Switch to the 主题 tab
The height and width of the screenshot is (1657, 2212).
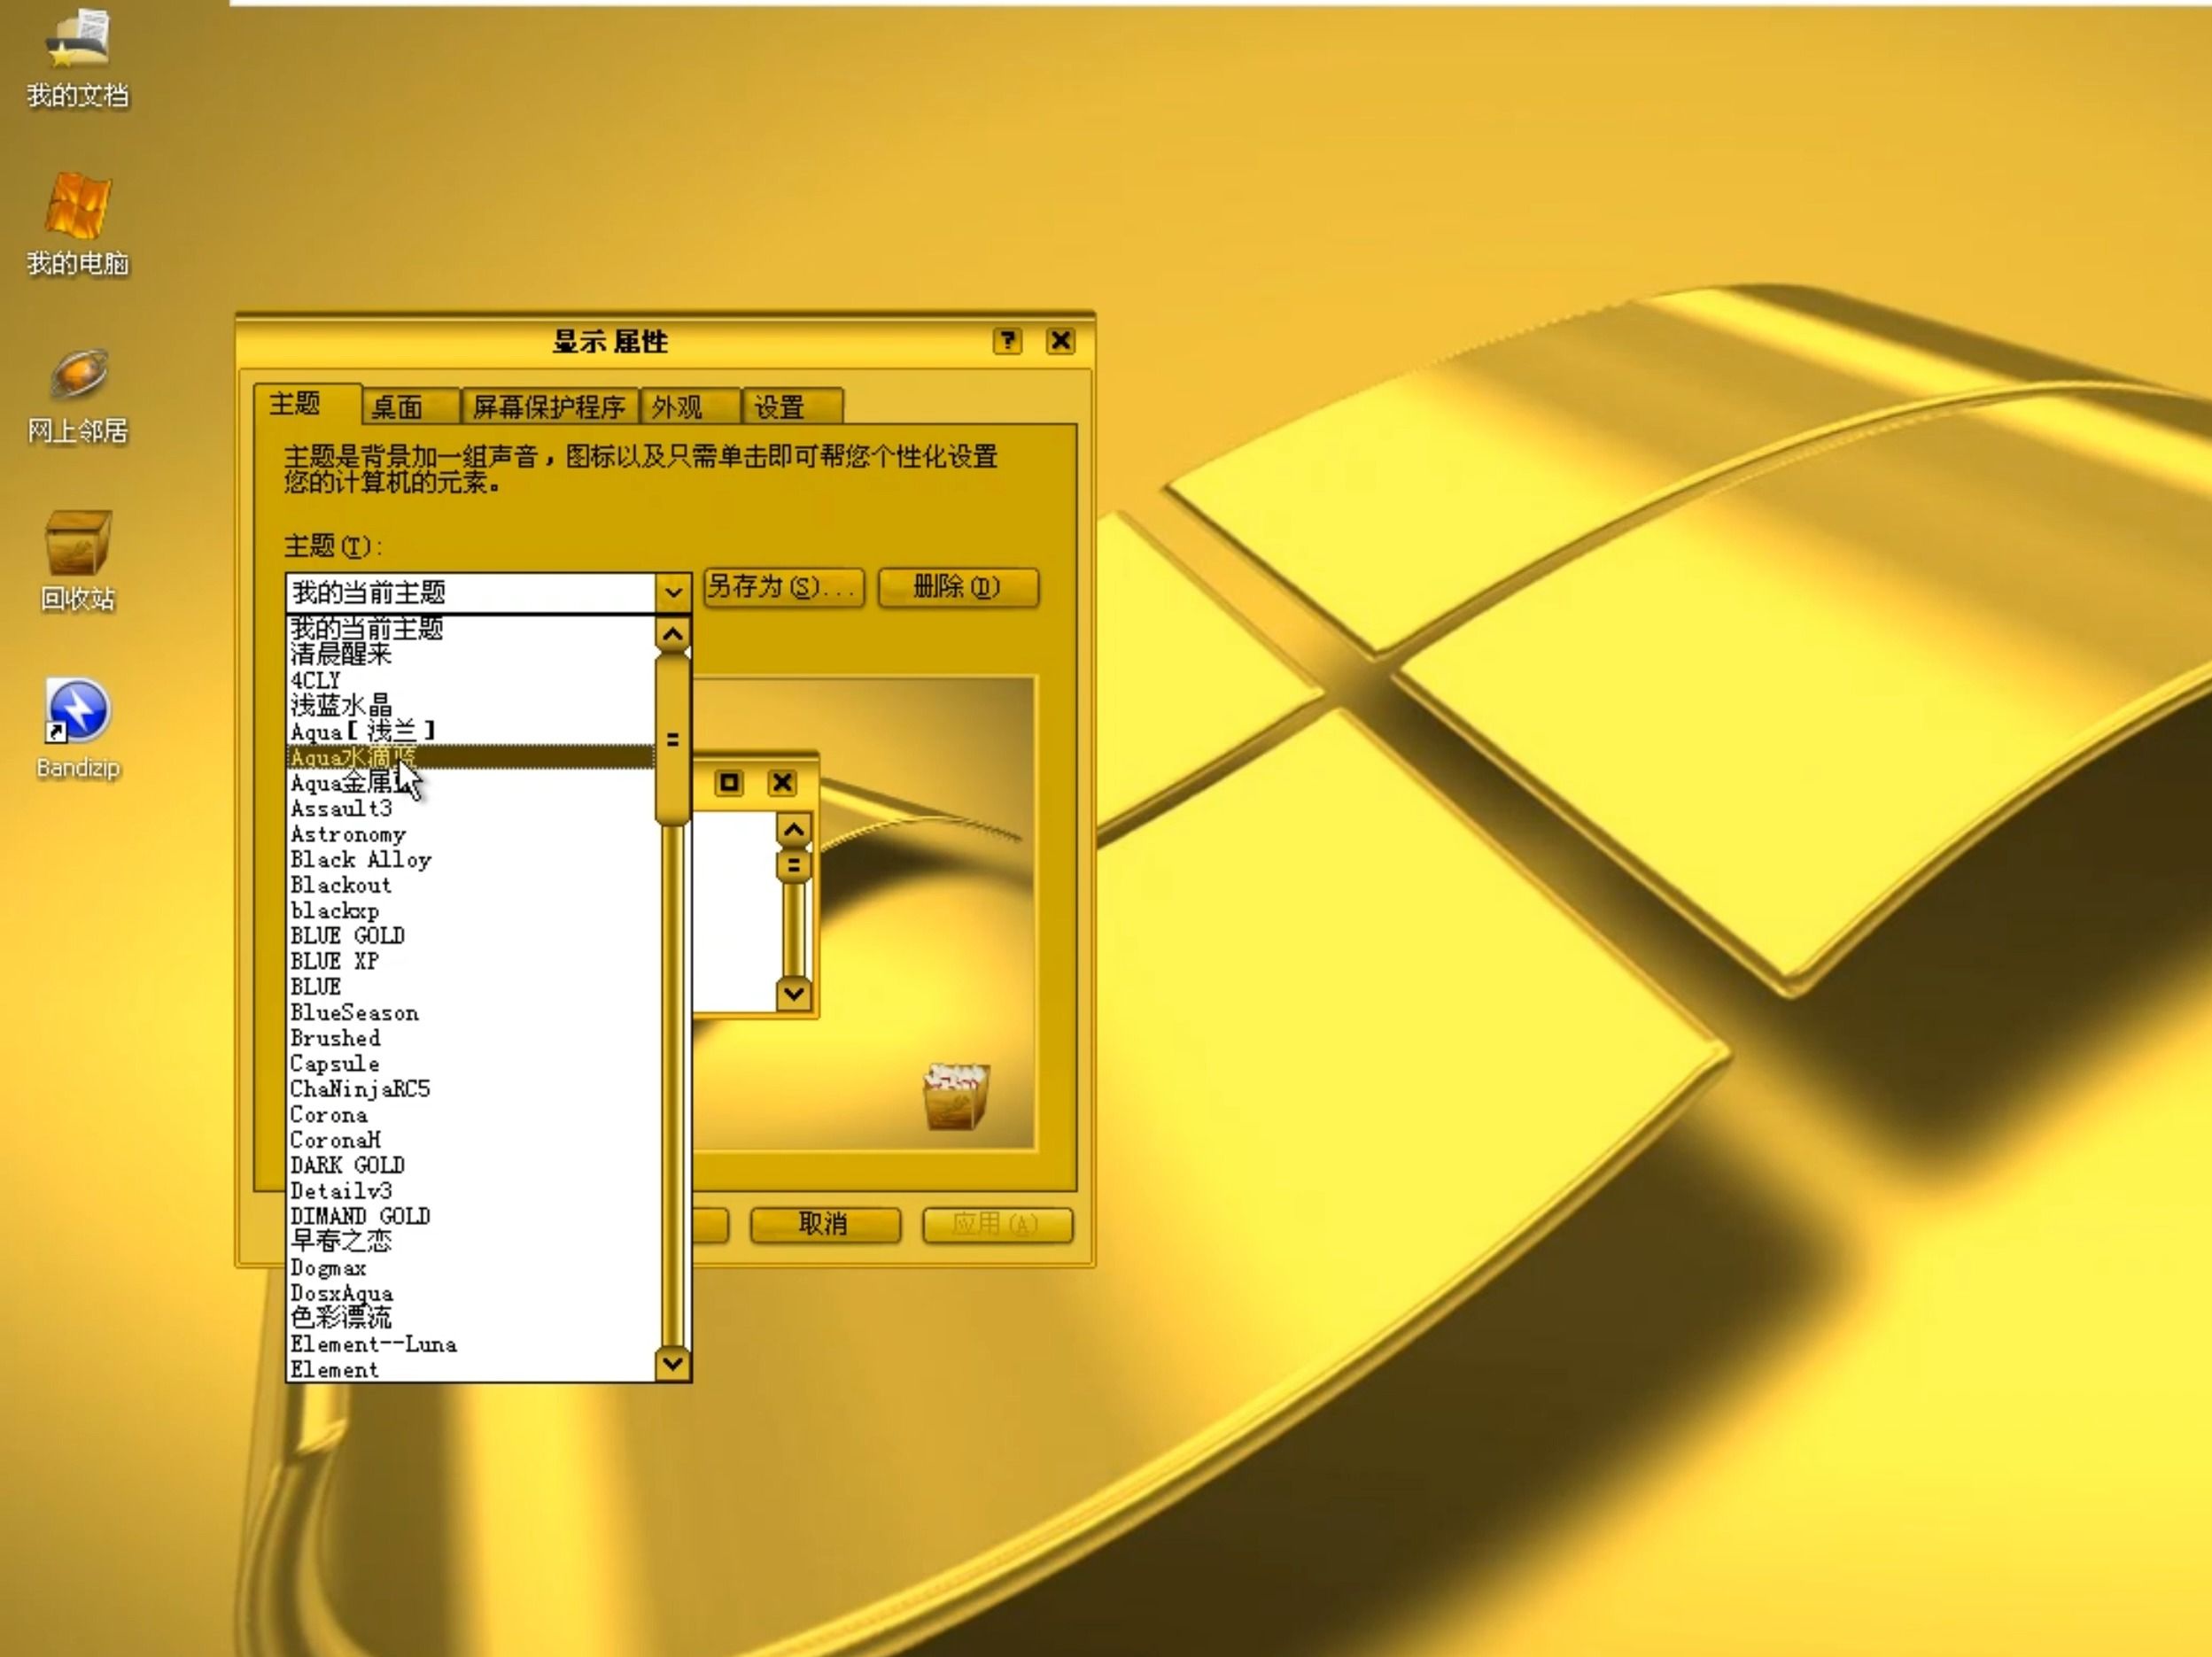[307, 404]
